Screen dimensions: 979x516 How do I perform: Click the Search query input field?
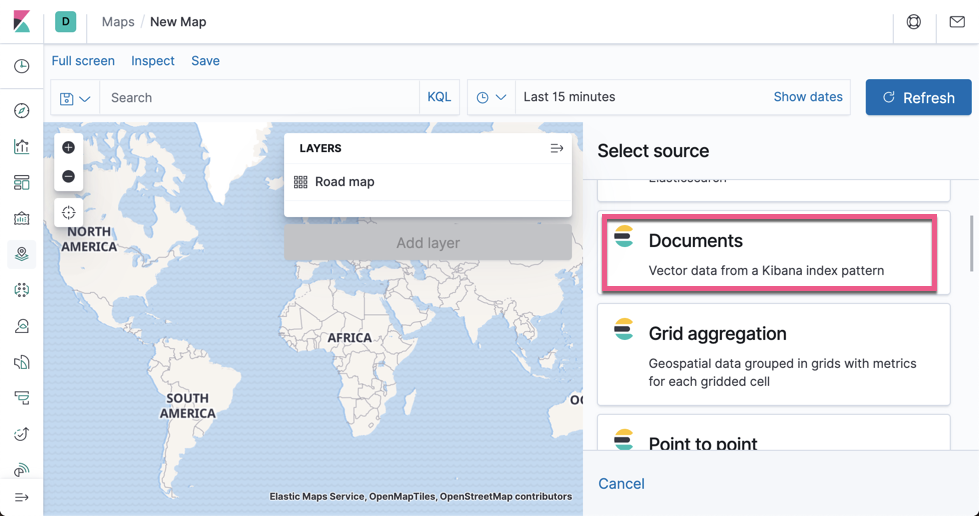tap(260, 98)
